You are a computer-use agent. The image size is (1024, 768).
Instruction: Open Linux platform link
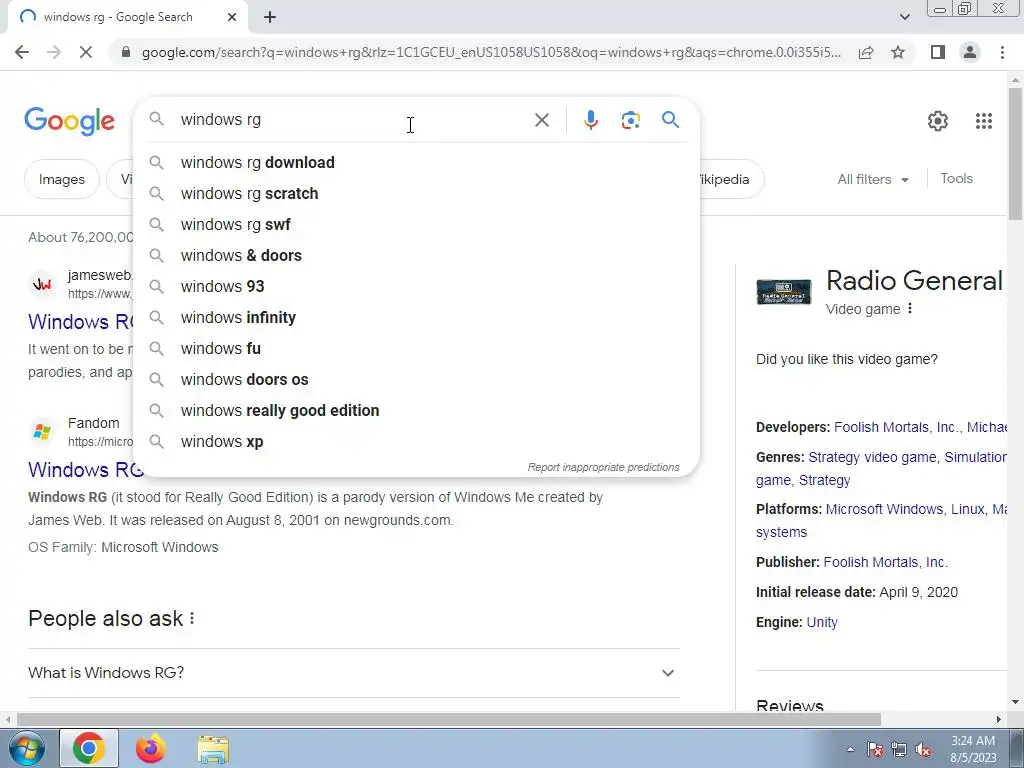(967, 509)
